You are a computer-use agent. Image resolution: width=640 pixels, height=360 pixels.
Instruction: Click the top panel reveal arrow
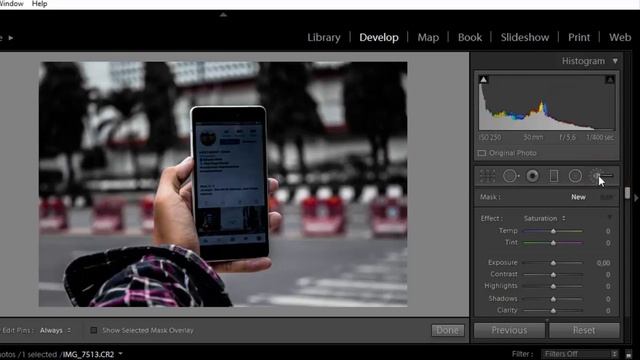click(223, 15)
